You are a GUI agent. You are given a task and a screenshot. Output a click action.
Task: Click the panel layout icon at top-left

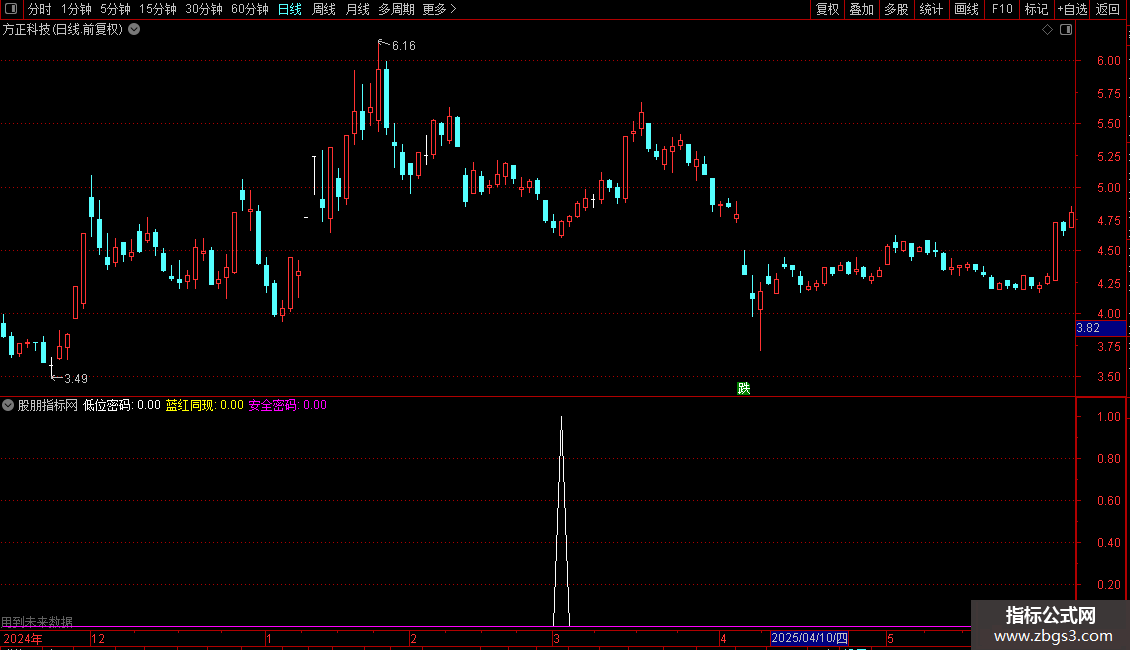point(11,9)
